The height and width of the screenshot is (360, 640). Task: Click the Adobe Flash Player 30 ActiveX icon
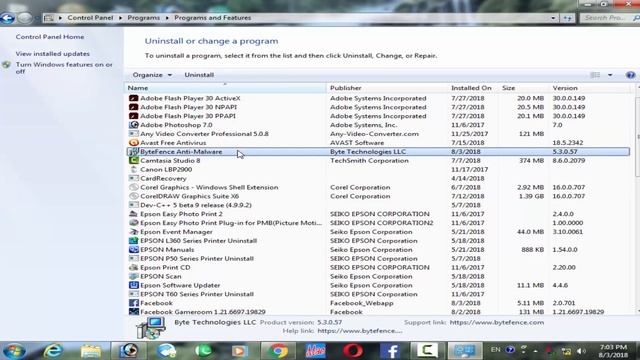point(133,98)
